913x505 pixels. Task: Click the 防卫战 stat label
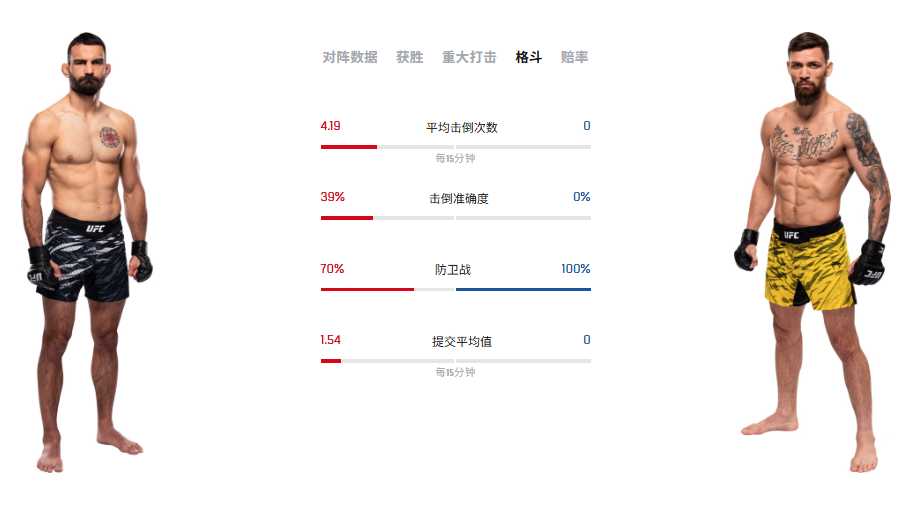[453, 270]
